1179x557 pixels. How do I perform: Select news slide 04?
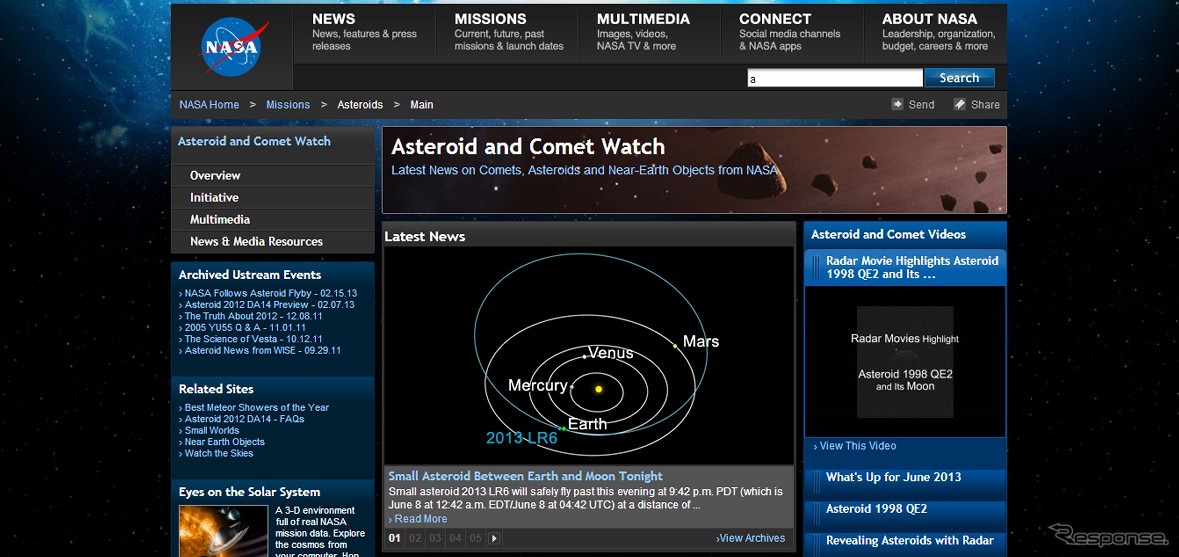point(456,538)
